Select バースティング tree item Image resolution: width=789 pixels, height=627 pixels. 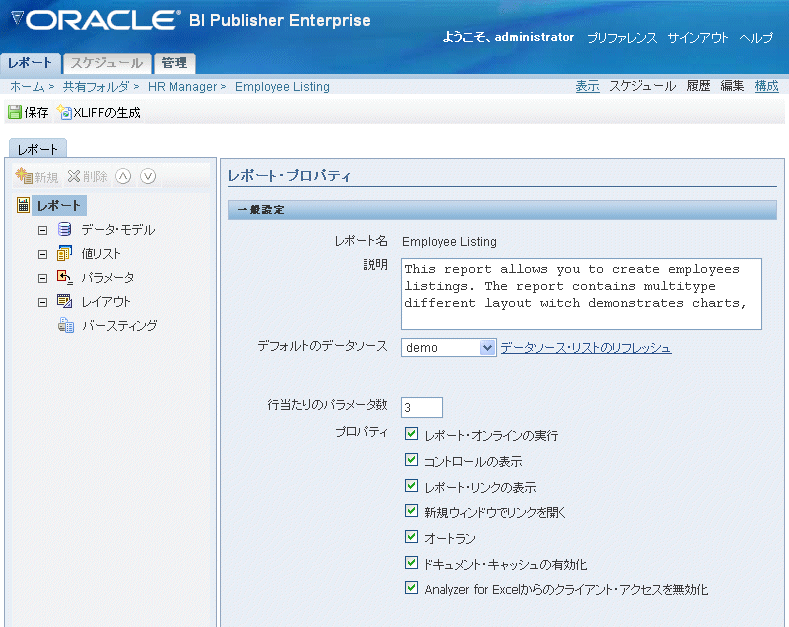[120, 326]
